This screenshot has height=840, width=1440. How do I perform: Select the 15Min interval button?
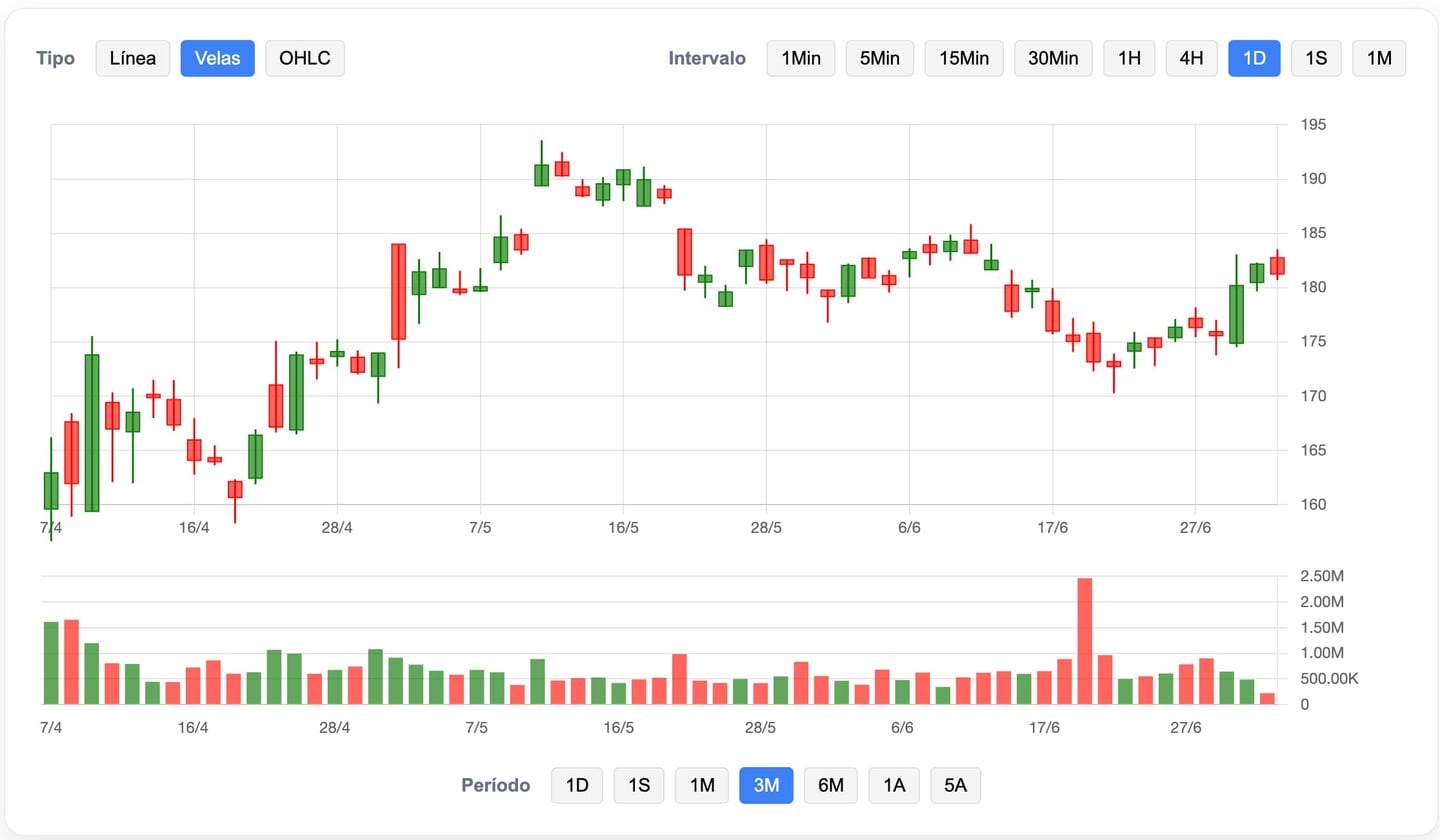tap(964, 58)
